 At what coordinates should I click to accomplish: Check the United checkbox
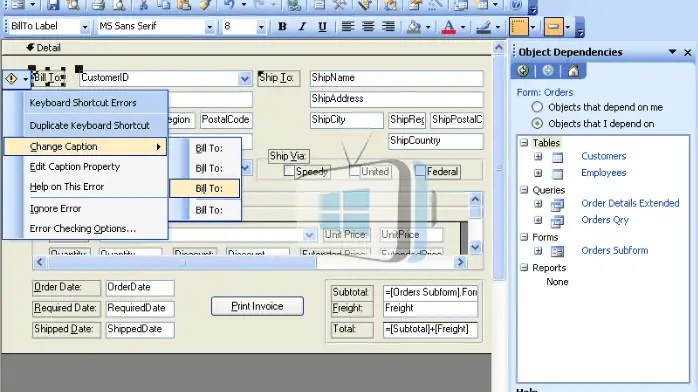coord(354,171)
